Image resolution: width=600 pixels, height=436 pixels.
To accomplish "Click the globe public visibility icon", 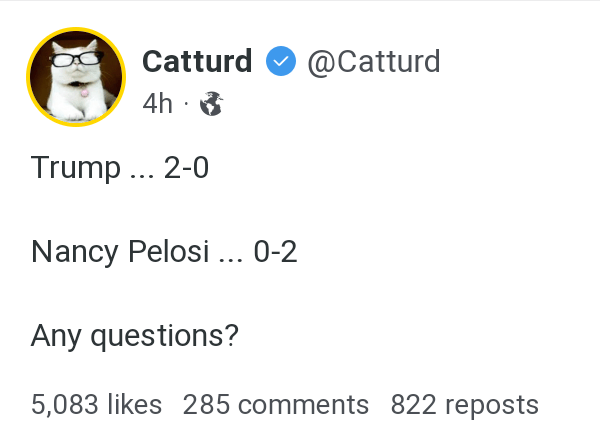I will click(210, 103).
